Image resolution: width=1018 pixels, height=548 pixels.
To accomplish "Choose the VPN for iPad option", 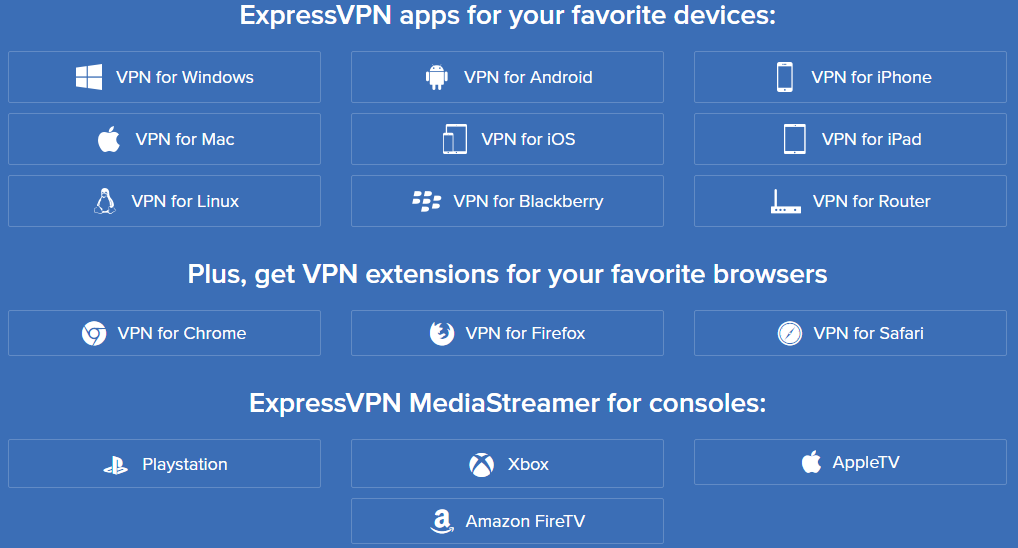I will tap(850, 139).
